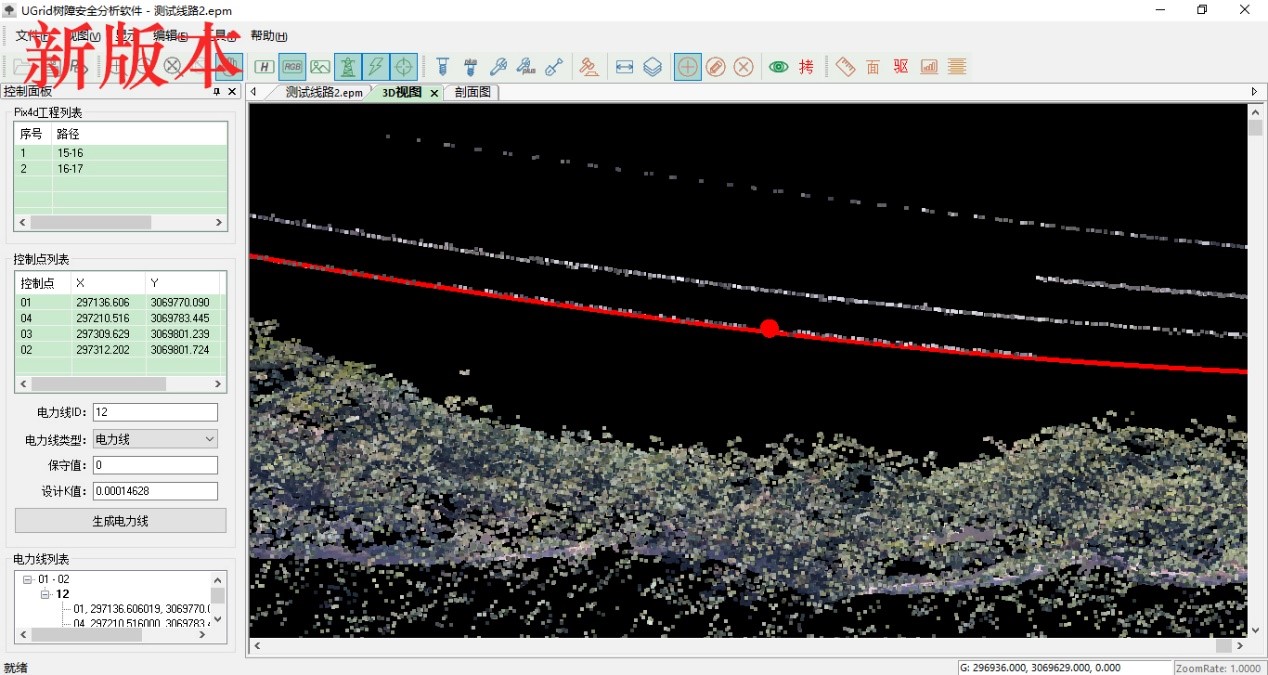Click the shovel tool icon
Screen dimensions: 1268x675
coord(554,67)
